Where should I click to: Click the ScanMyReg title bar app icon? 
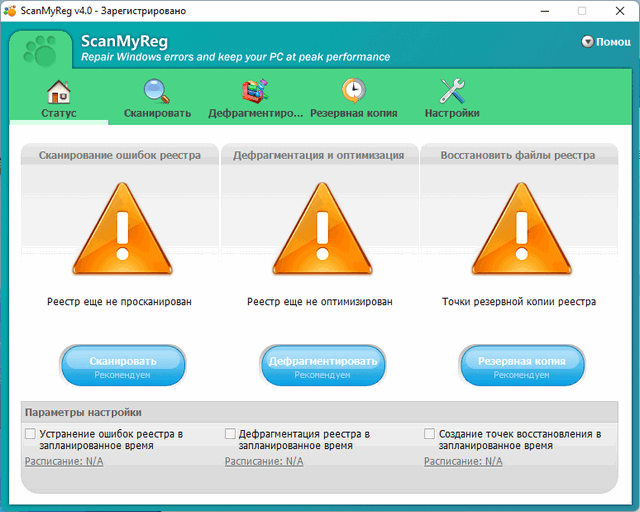point(10,11)
